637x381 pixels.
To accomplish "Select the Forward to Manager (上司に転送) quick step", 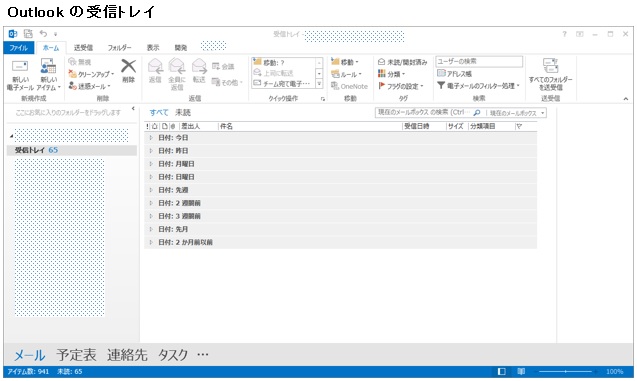I will pos(283,73).
